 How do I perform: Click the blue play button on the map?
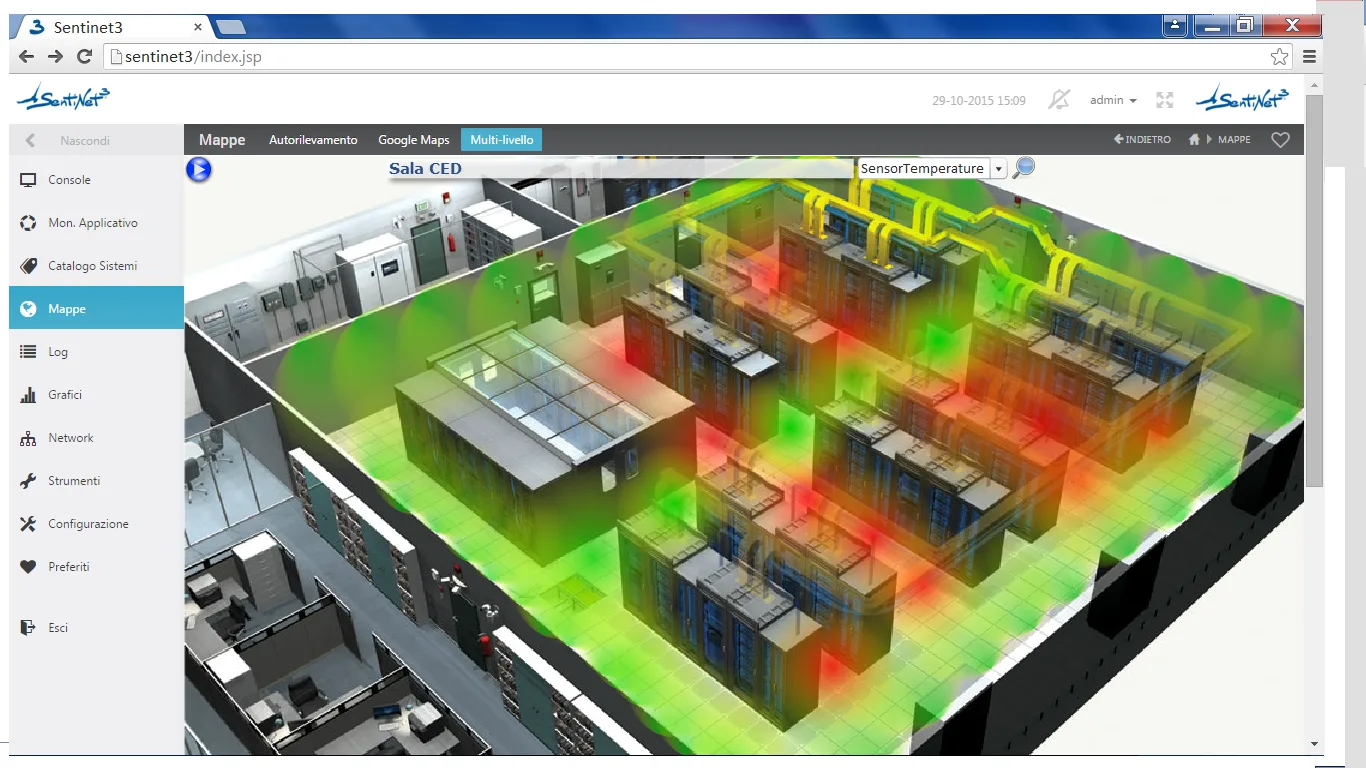click(199, 170)
